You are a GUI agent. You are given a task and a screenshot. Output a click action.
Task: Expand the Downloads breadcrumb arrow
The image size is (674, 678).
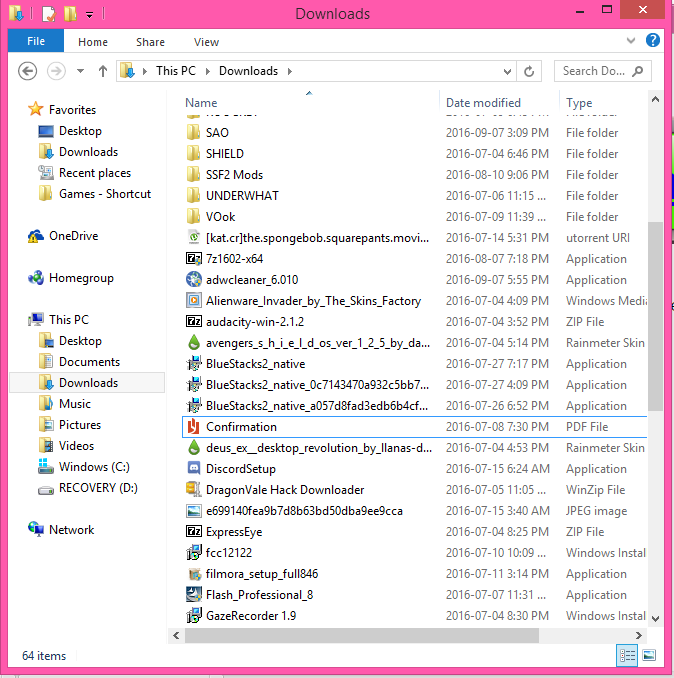[x=290, y=71]
